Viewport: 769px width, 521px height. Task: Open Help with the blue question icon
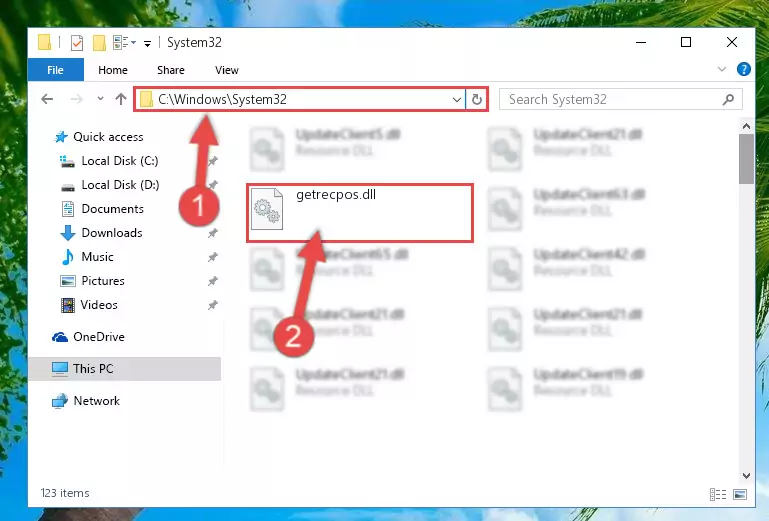pyautogui.click(x=743, y=69)
